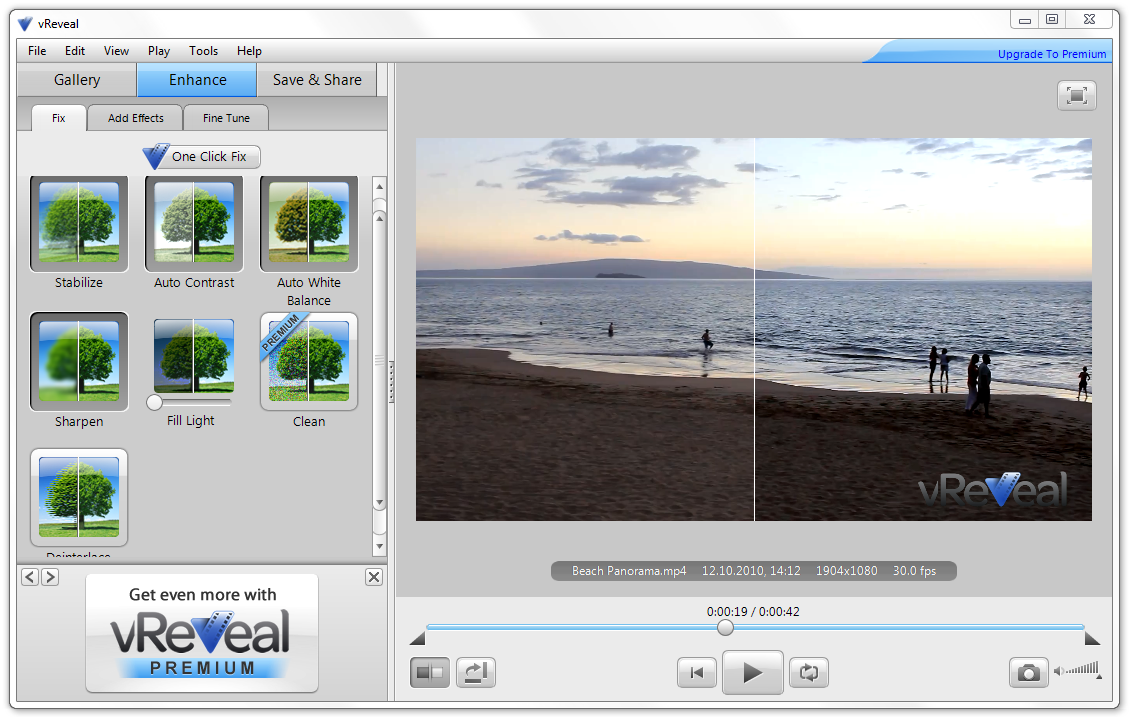Show the next promotional banner

pos(50,577)
